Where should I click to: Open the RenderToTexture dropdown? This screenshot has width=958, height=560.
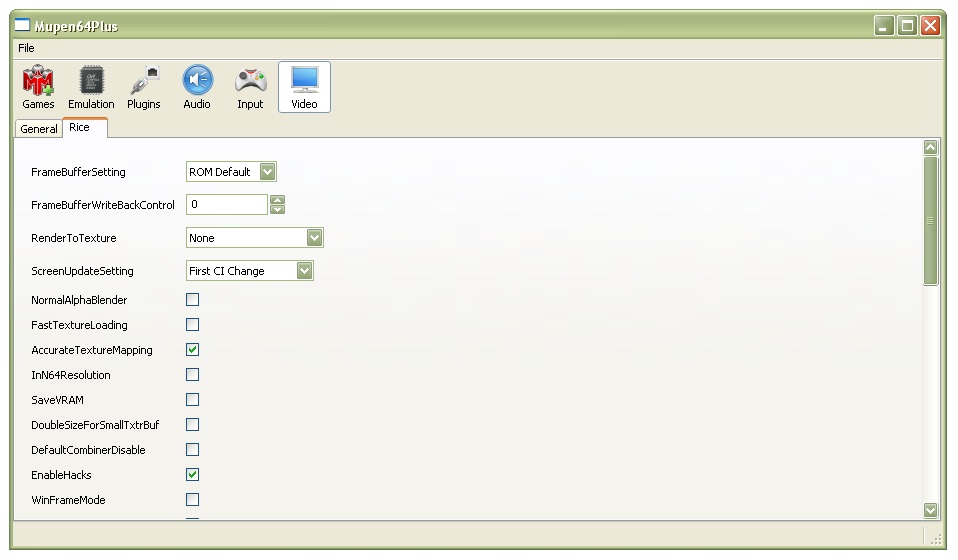254,238
